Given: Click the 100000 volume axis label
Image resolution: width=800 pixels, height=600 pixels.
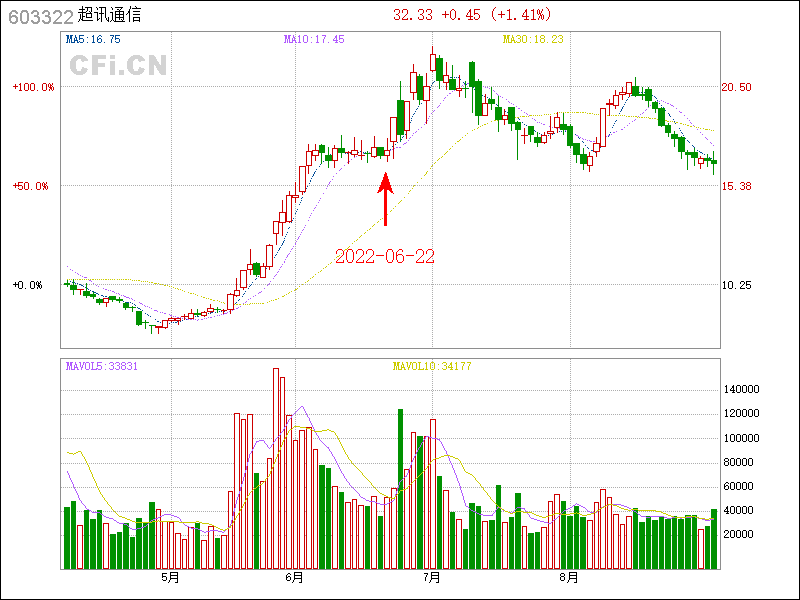Looking at the screenshot, I should [741, 438].
